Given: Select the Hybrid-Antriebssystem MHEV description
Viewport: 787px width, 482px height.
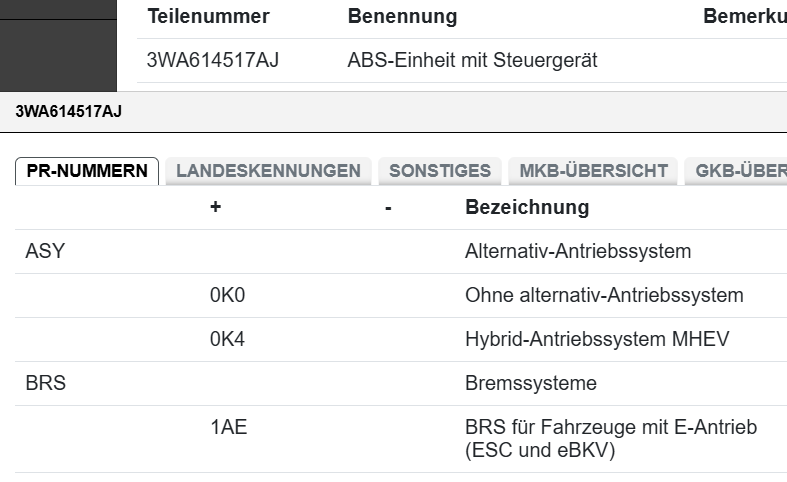Looking at the screenshot, I should pos(597,339).
